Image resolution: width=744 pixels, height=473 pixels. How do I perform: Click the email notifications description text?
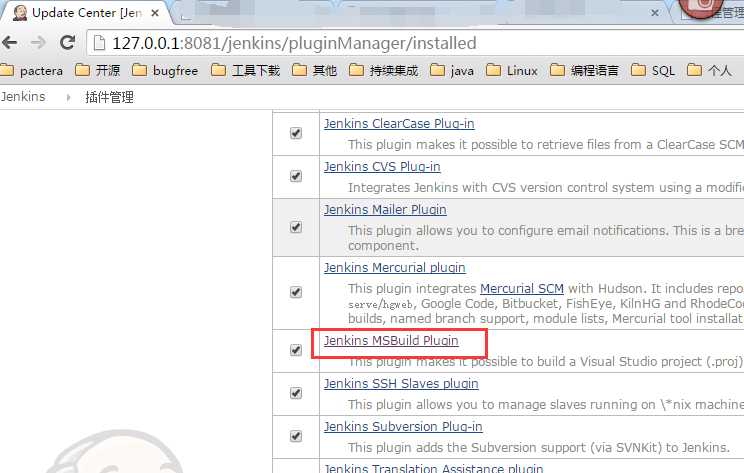pyautogui.click(x=546, y=238)
